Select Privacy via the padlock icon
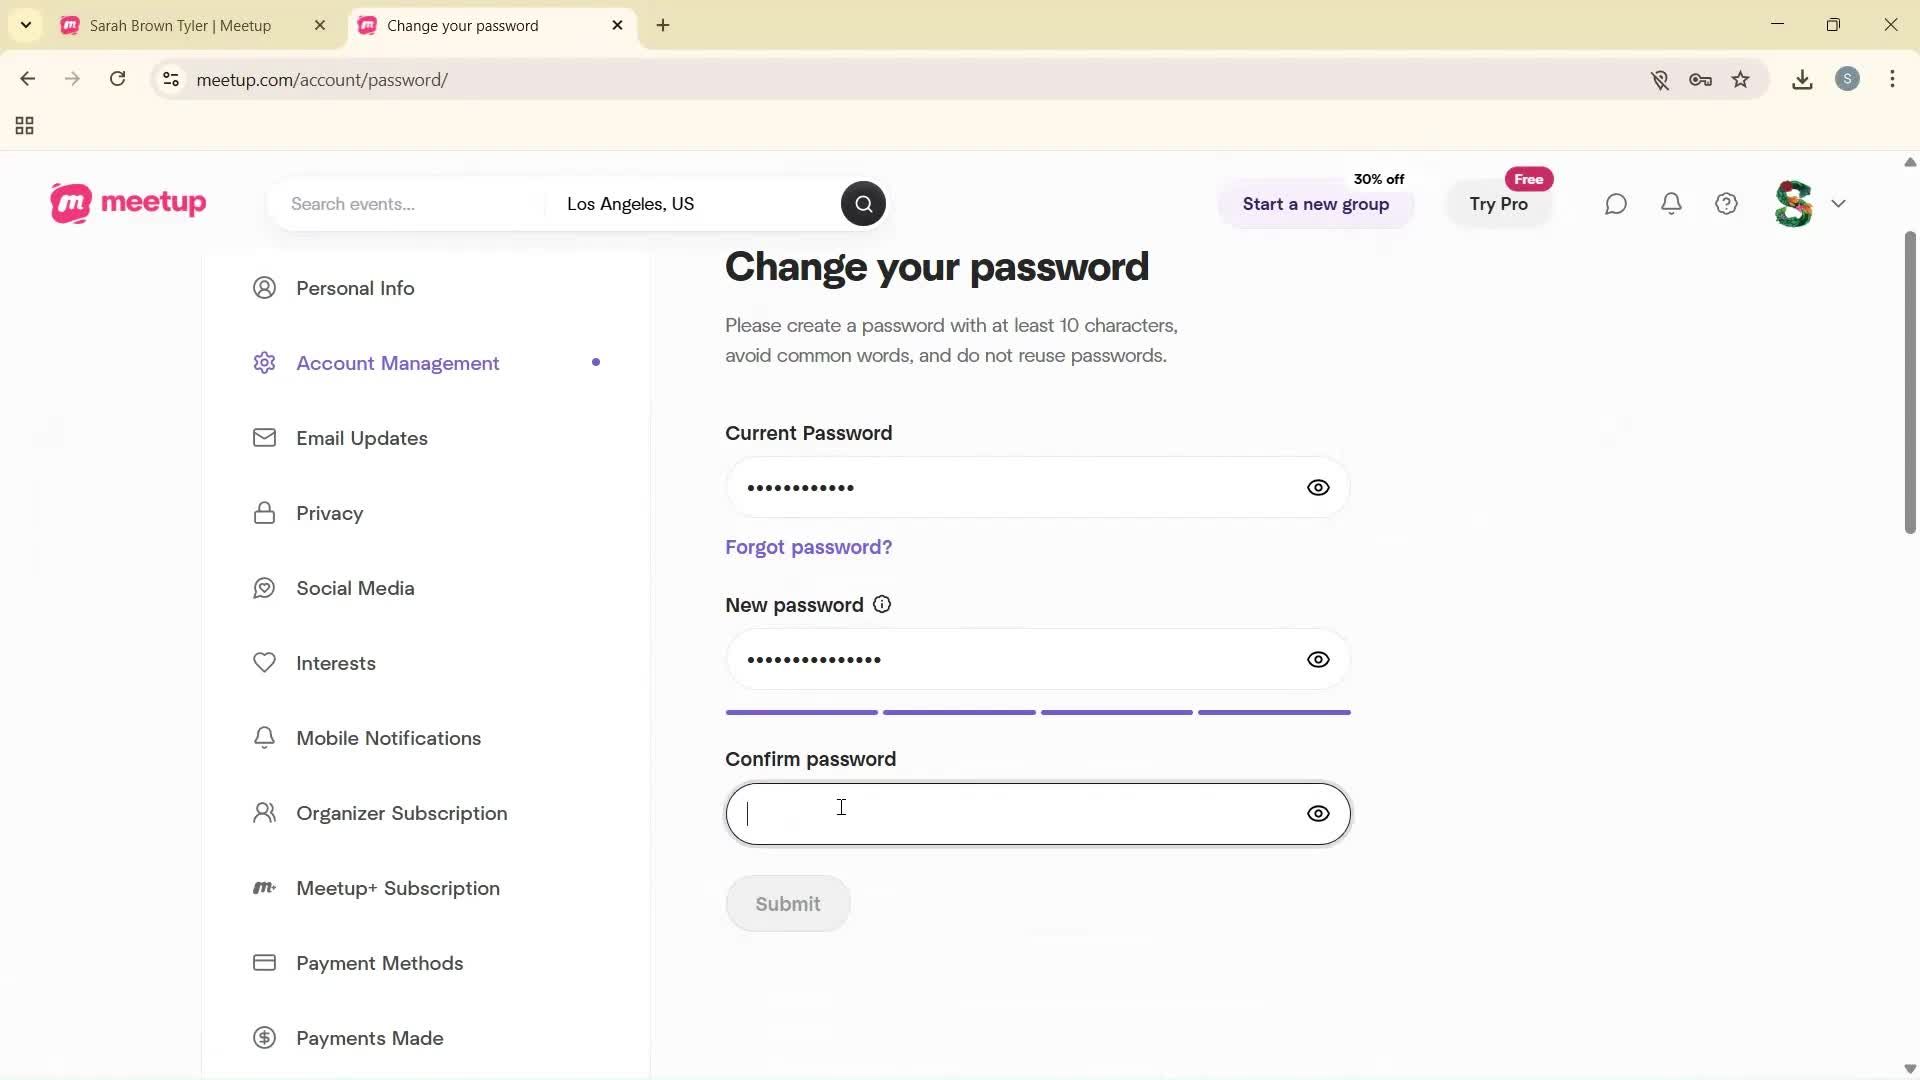Screen dimensions: 1920x1080 point(264,512)
